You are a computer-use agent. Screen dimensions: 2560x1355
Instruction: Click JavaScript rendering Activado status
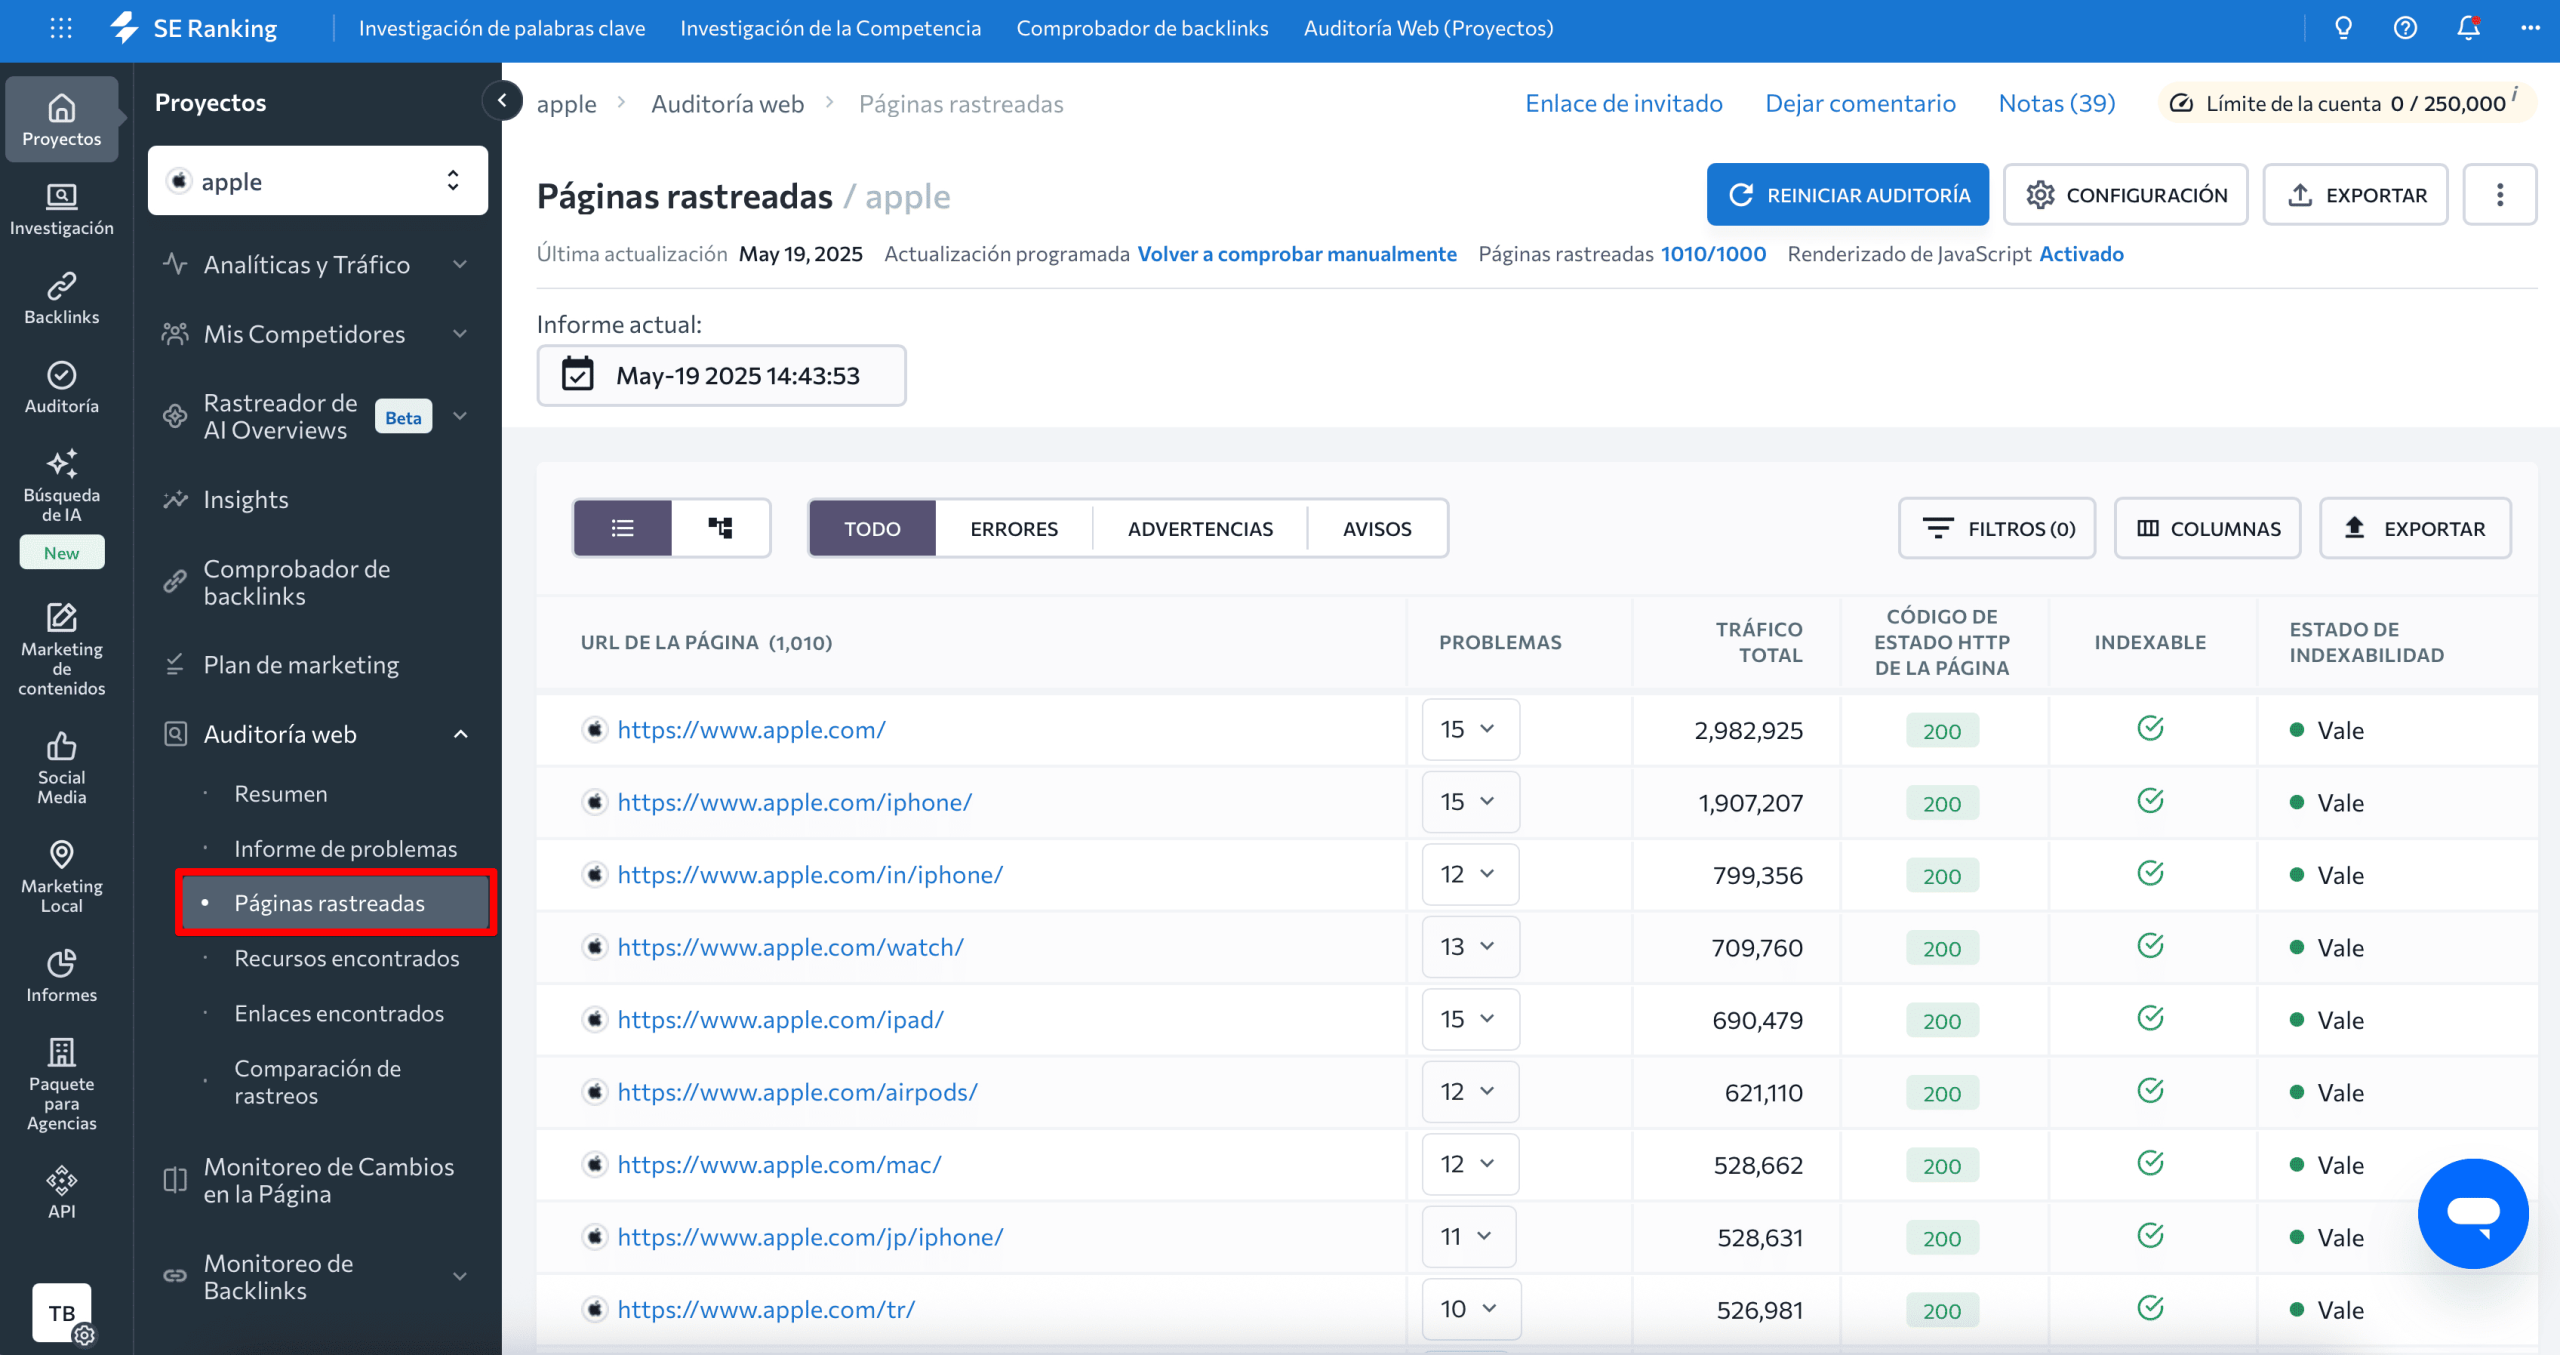[x=2081, y=254]
